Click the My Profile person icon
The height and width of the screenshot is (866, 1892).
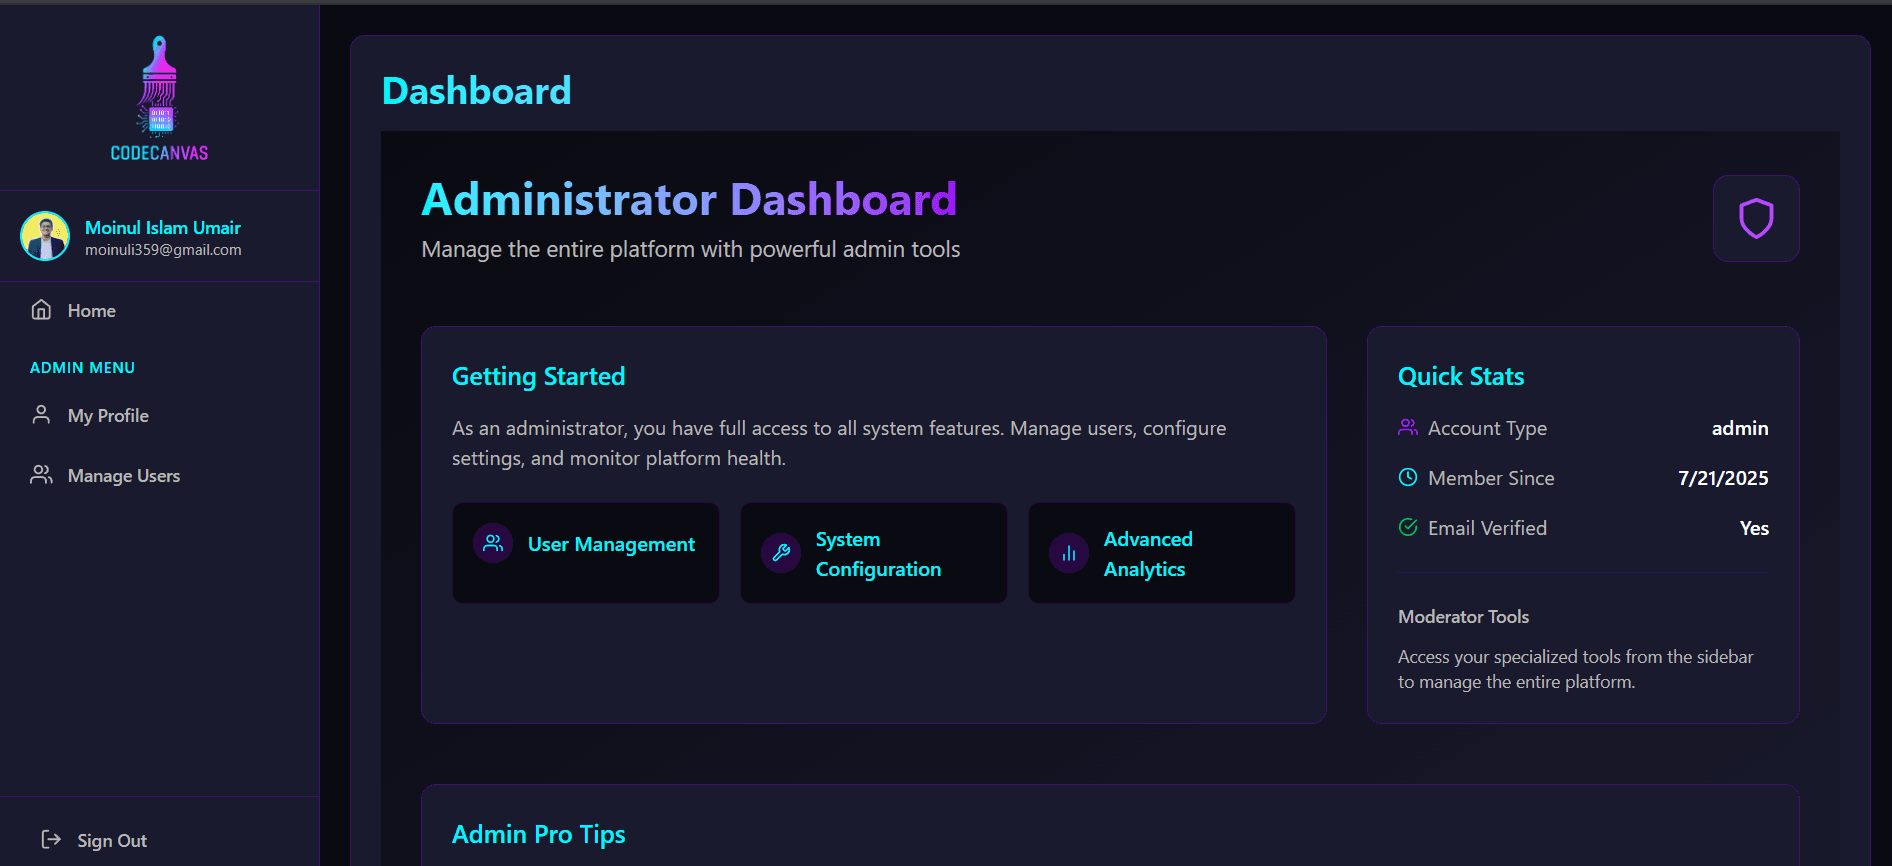coord(41,415)
